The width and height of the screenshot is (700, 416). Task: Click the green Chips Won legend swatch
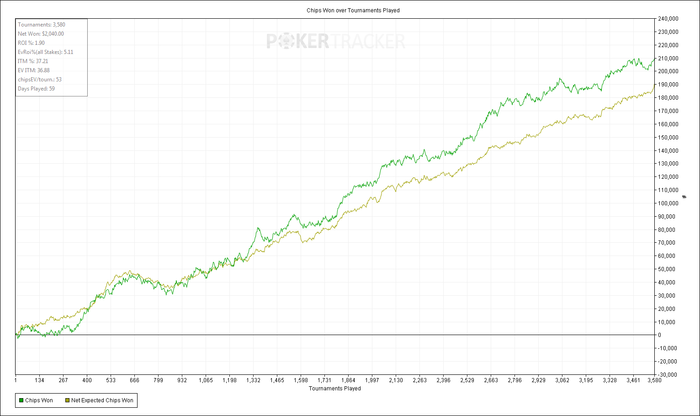point(21,400)
